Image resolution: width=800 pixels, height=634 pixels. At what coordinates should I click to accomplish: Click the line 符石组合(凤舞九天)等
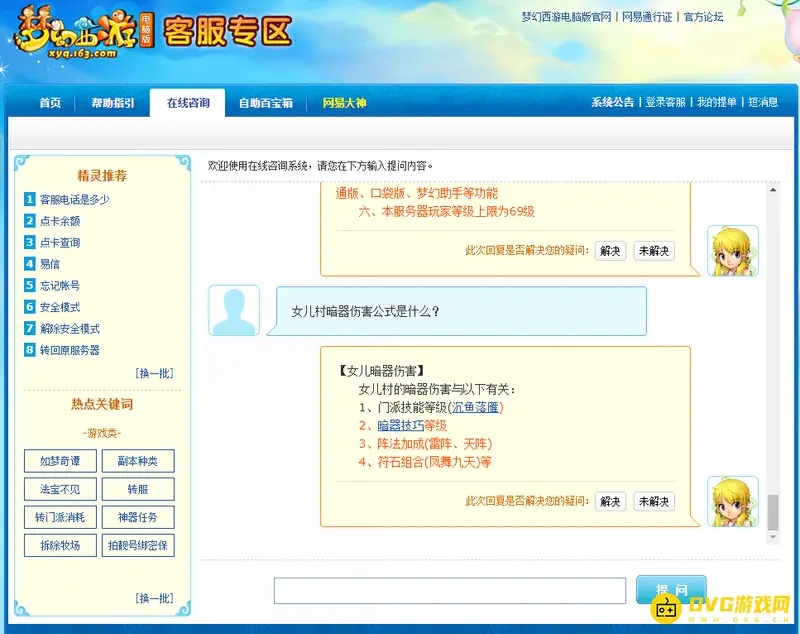point(425,462)
